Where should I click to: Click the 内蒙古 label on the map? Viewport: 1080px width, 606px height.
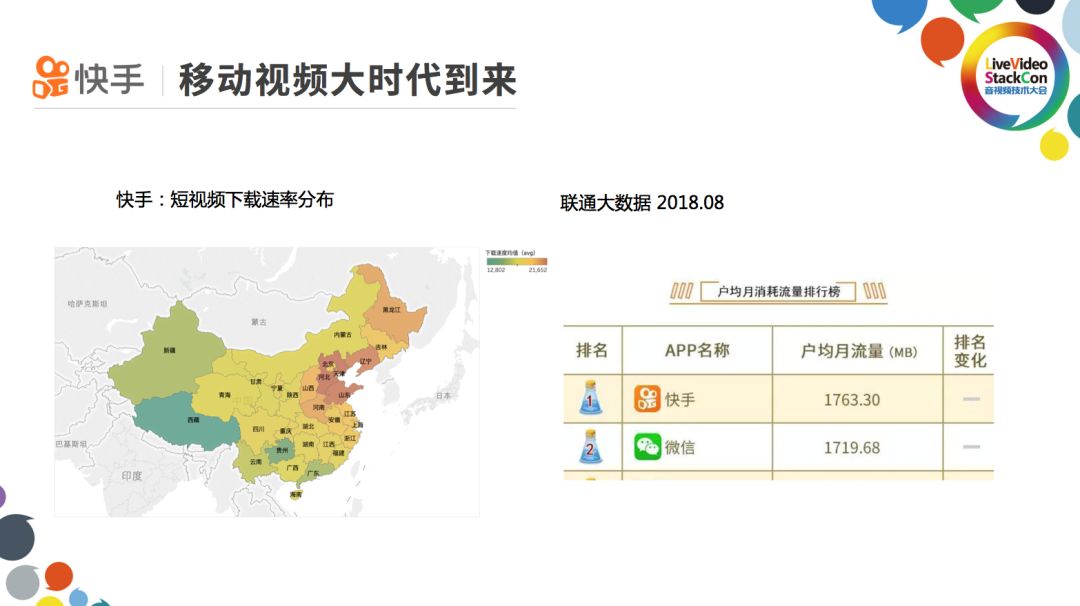342,335
